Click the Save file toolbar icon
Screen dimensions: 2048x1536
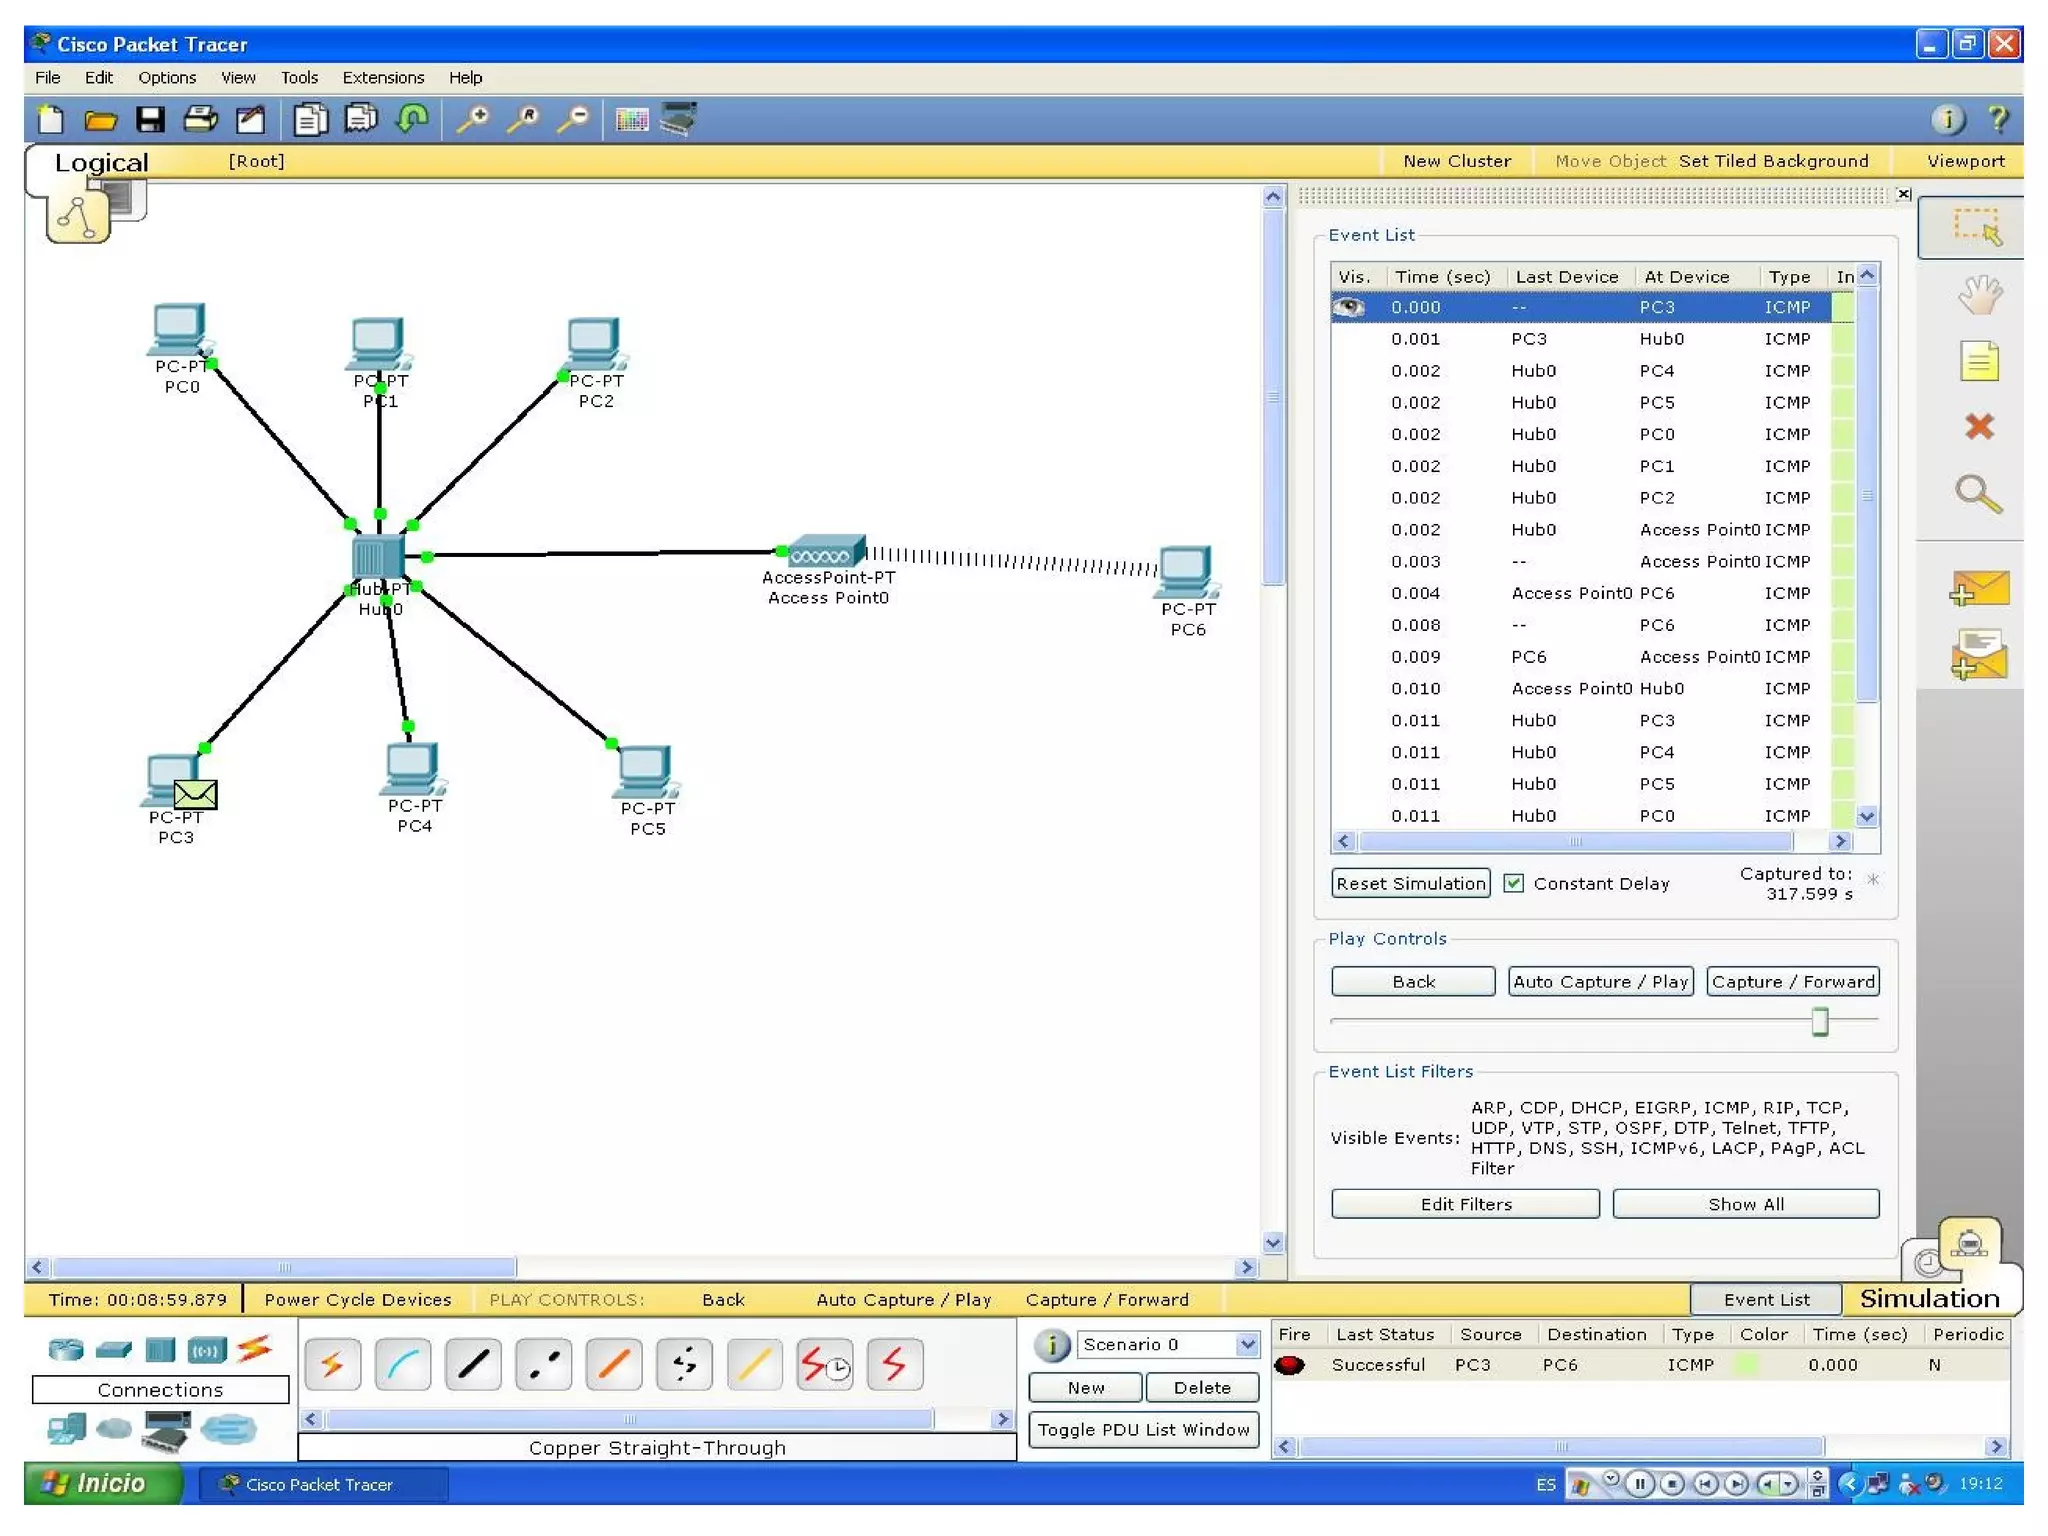(150, 120)
